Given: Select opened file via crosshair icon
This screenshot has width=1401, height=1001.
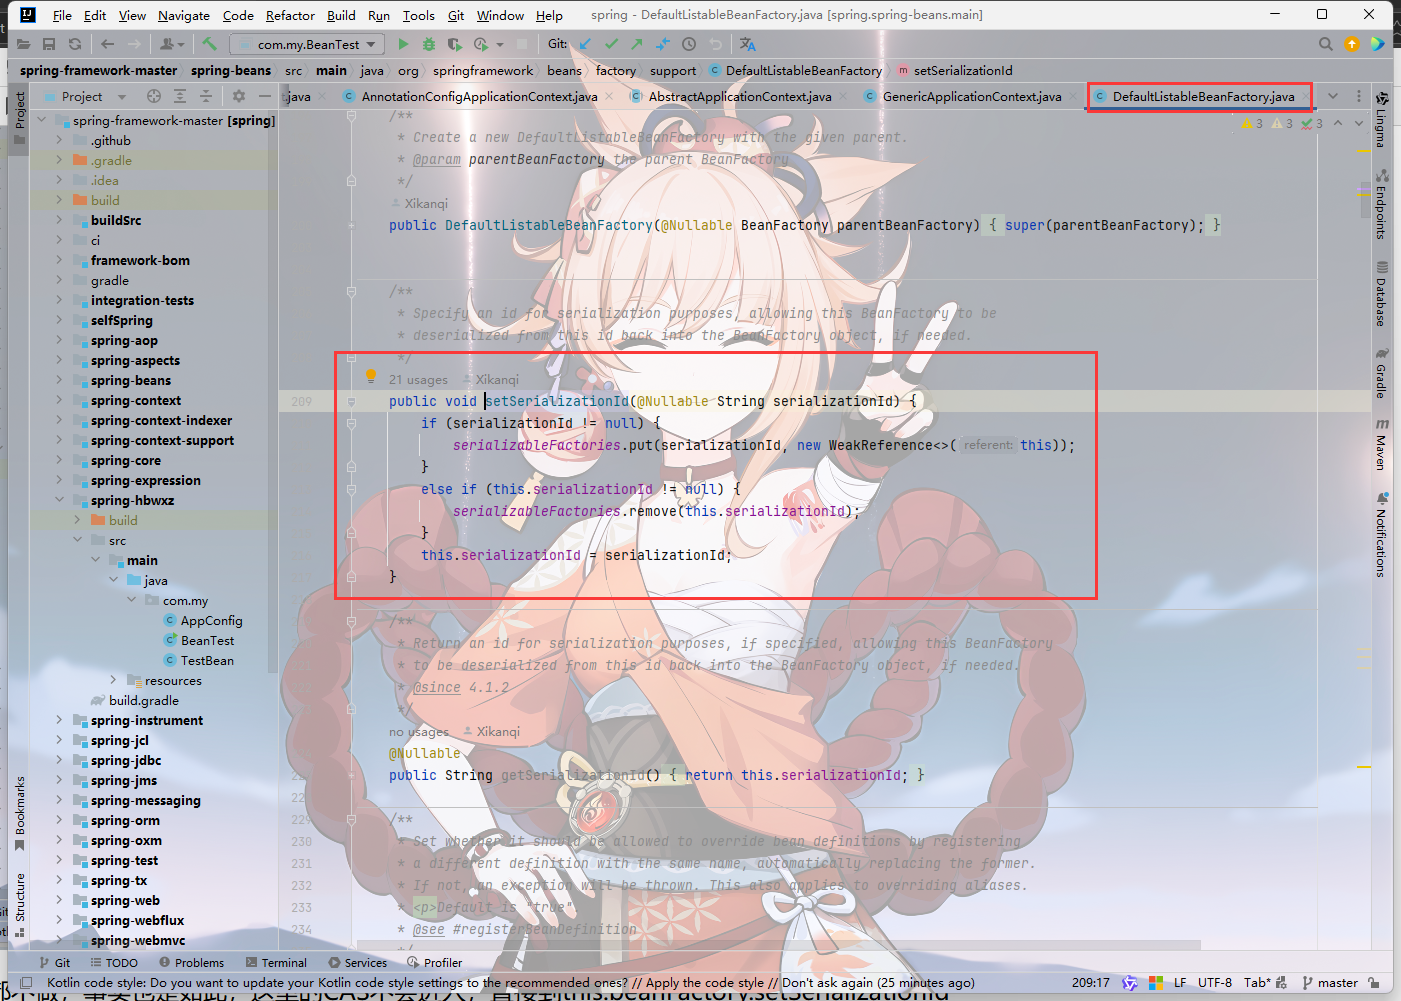Looking at the screenshot, I should 154,96.
